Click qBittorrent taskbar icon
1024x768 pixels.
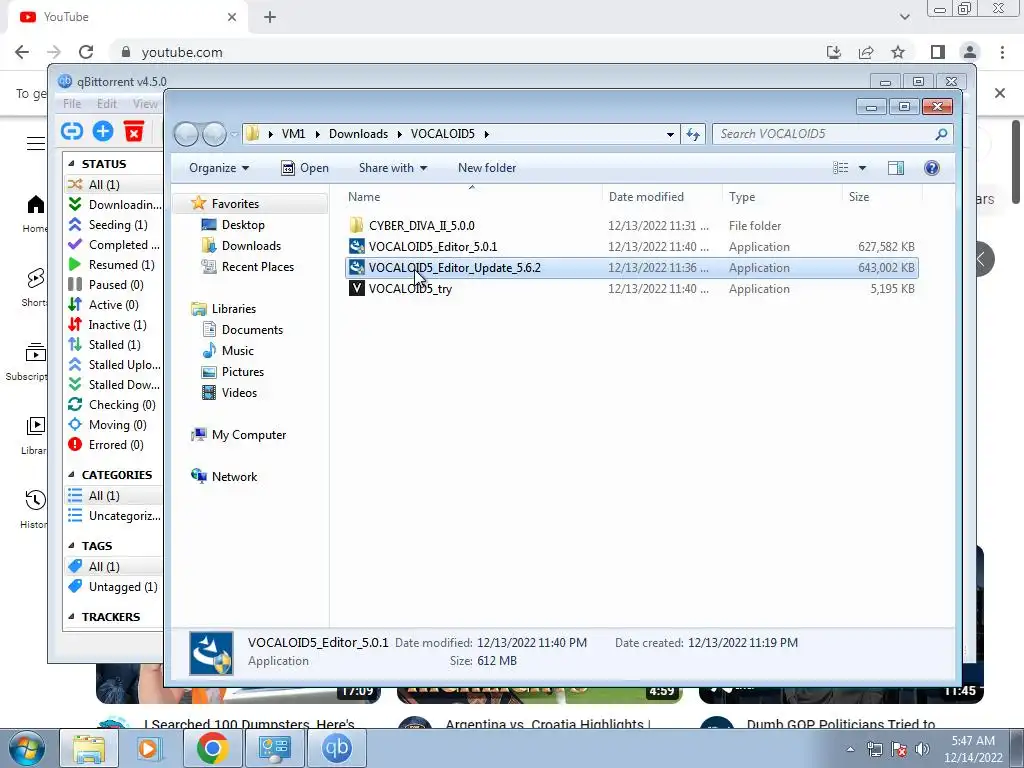(337, 748)
